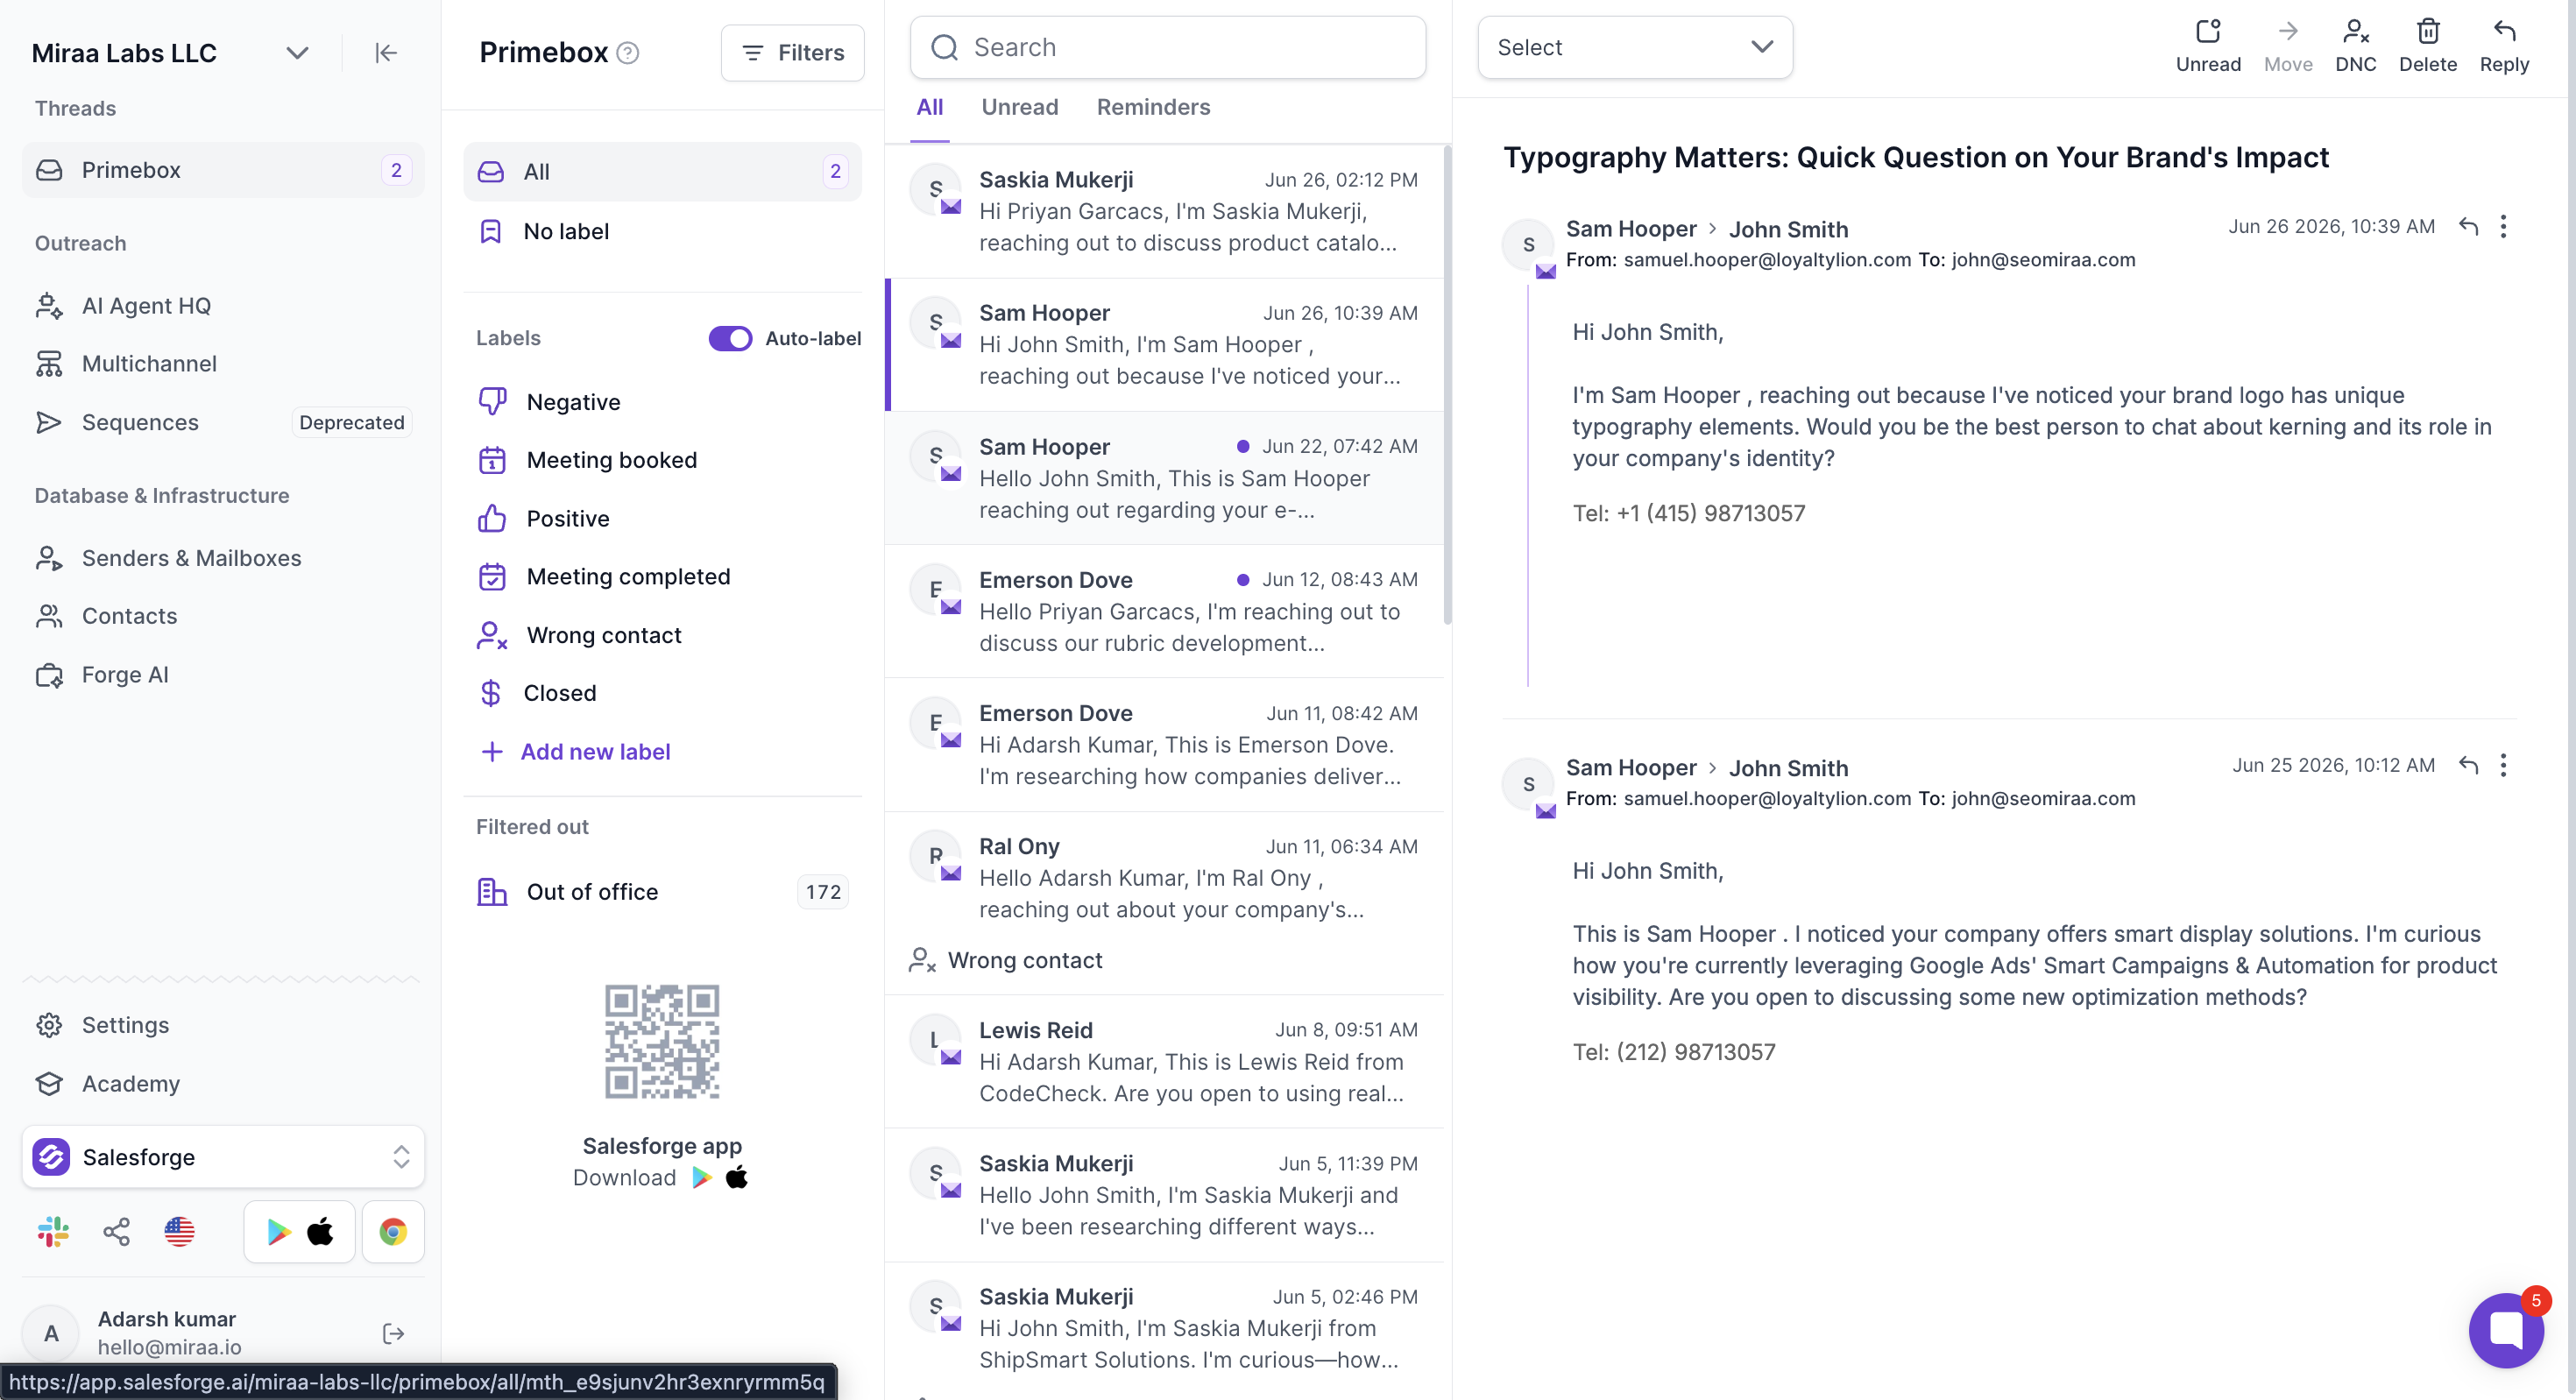Open the Primebox help icon
Viewport: 2576px width, 1400px height.
click(x=628, y=53)
